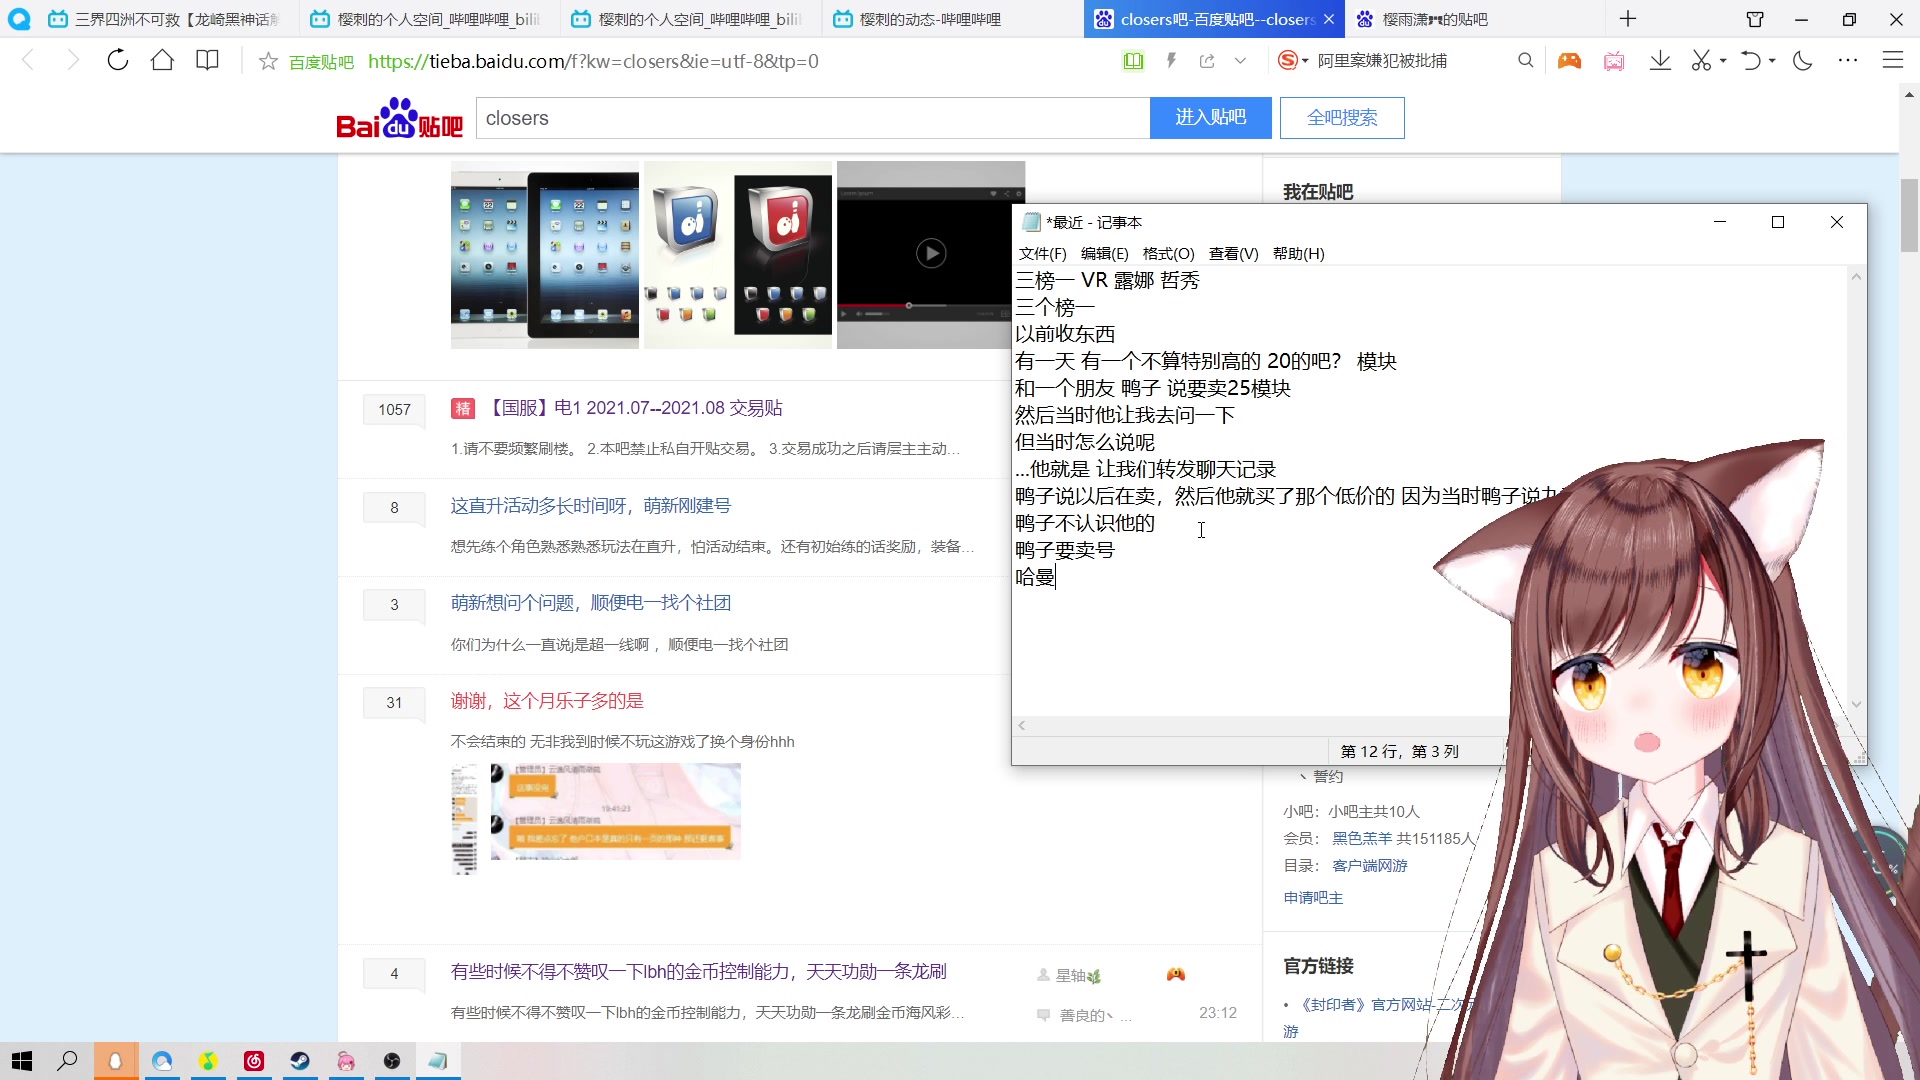
Task: Open Notepad 文件(F) menu
Action: 1042,253
